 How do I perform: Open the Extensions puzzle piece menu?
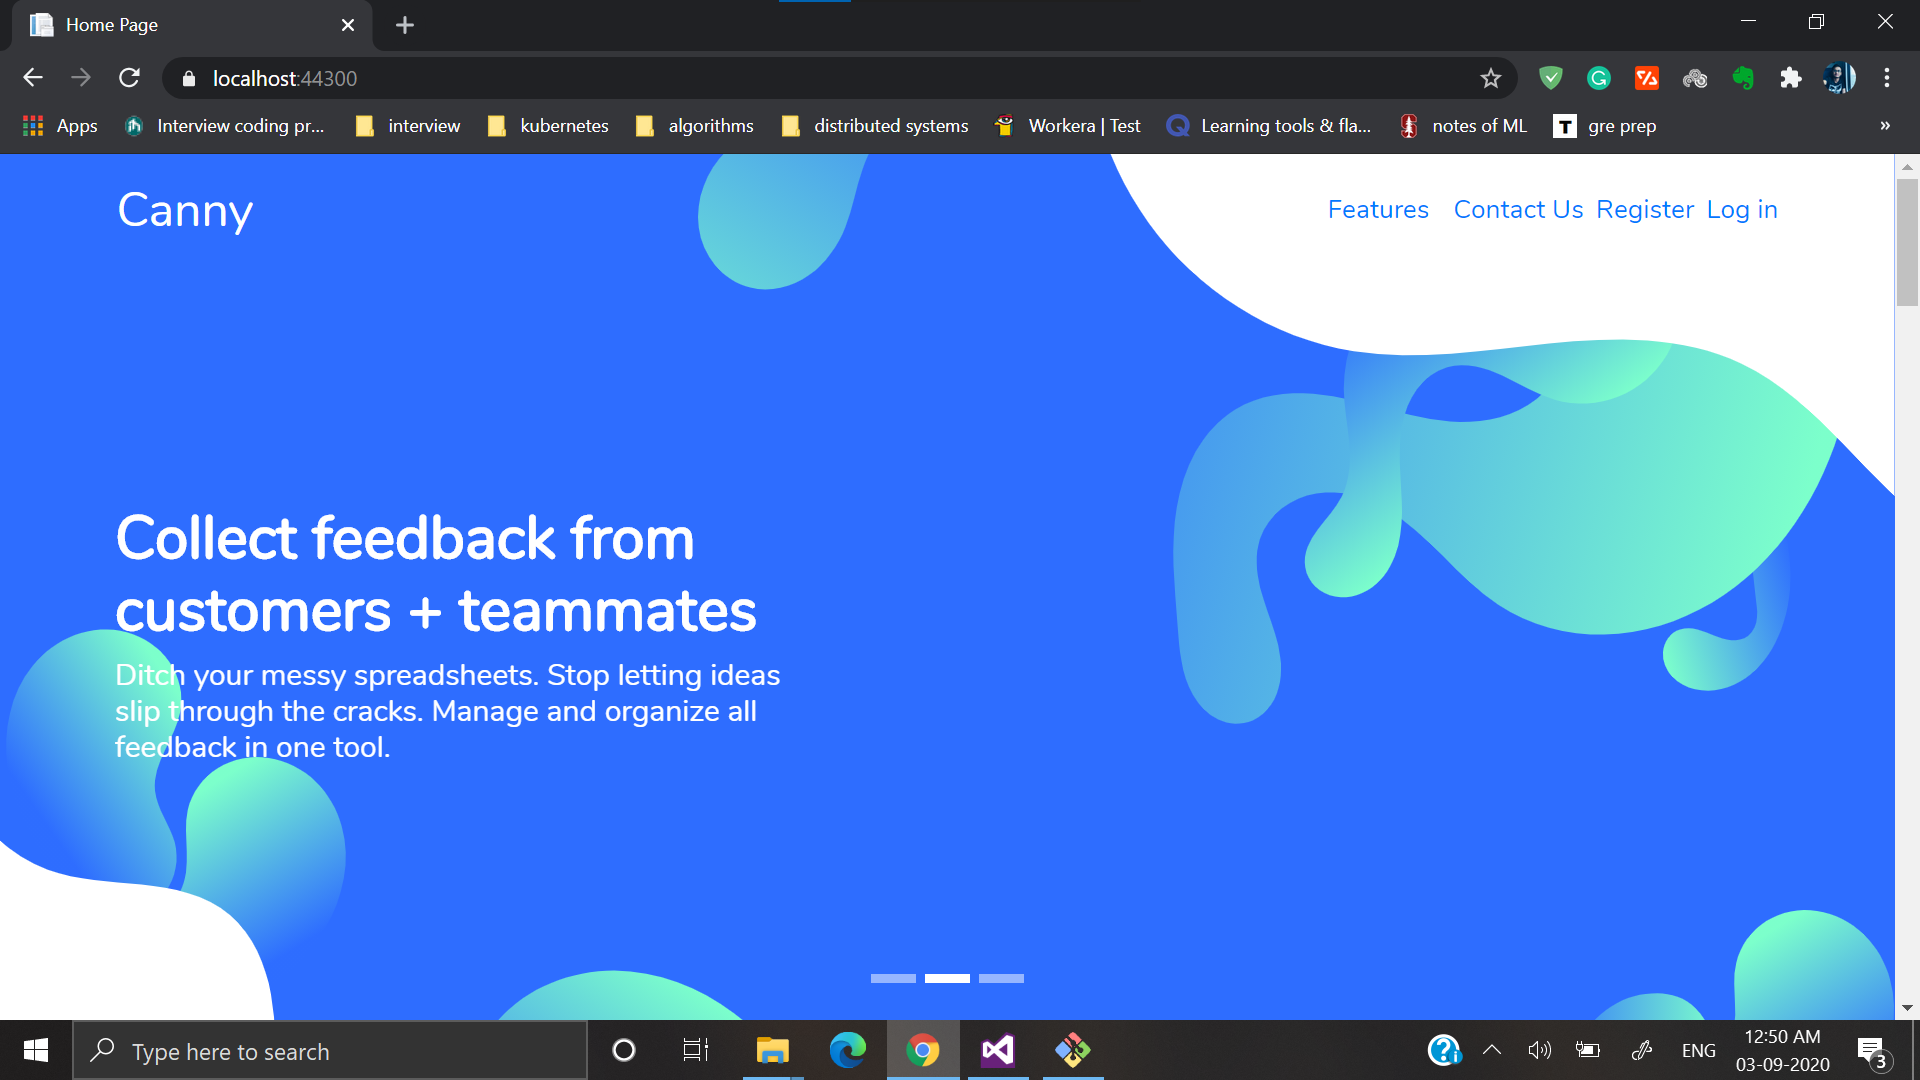[1790, 78]
